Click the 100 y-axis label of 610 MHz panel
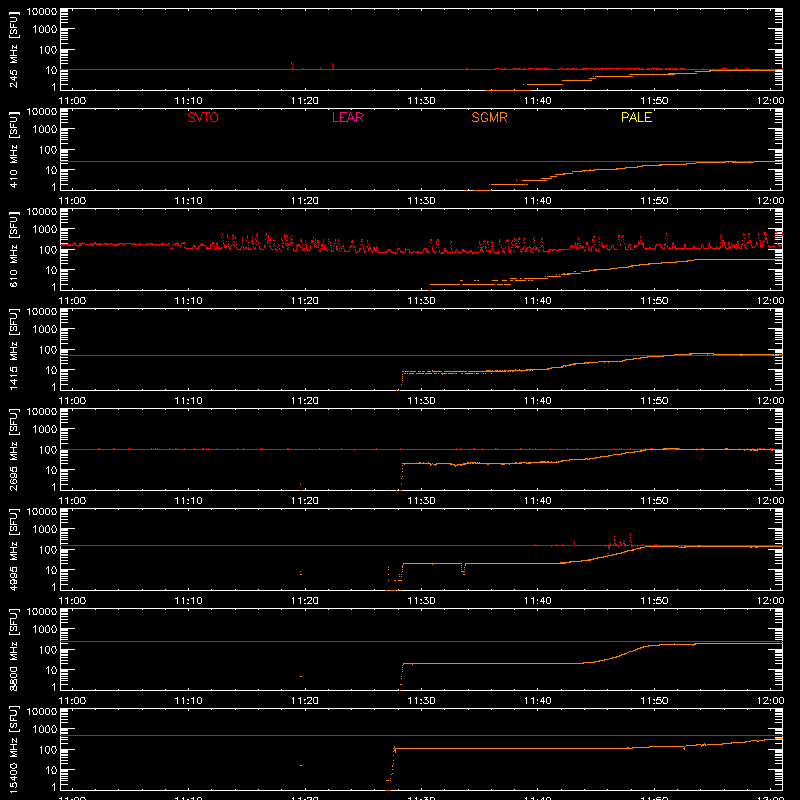 (48, 250)
